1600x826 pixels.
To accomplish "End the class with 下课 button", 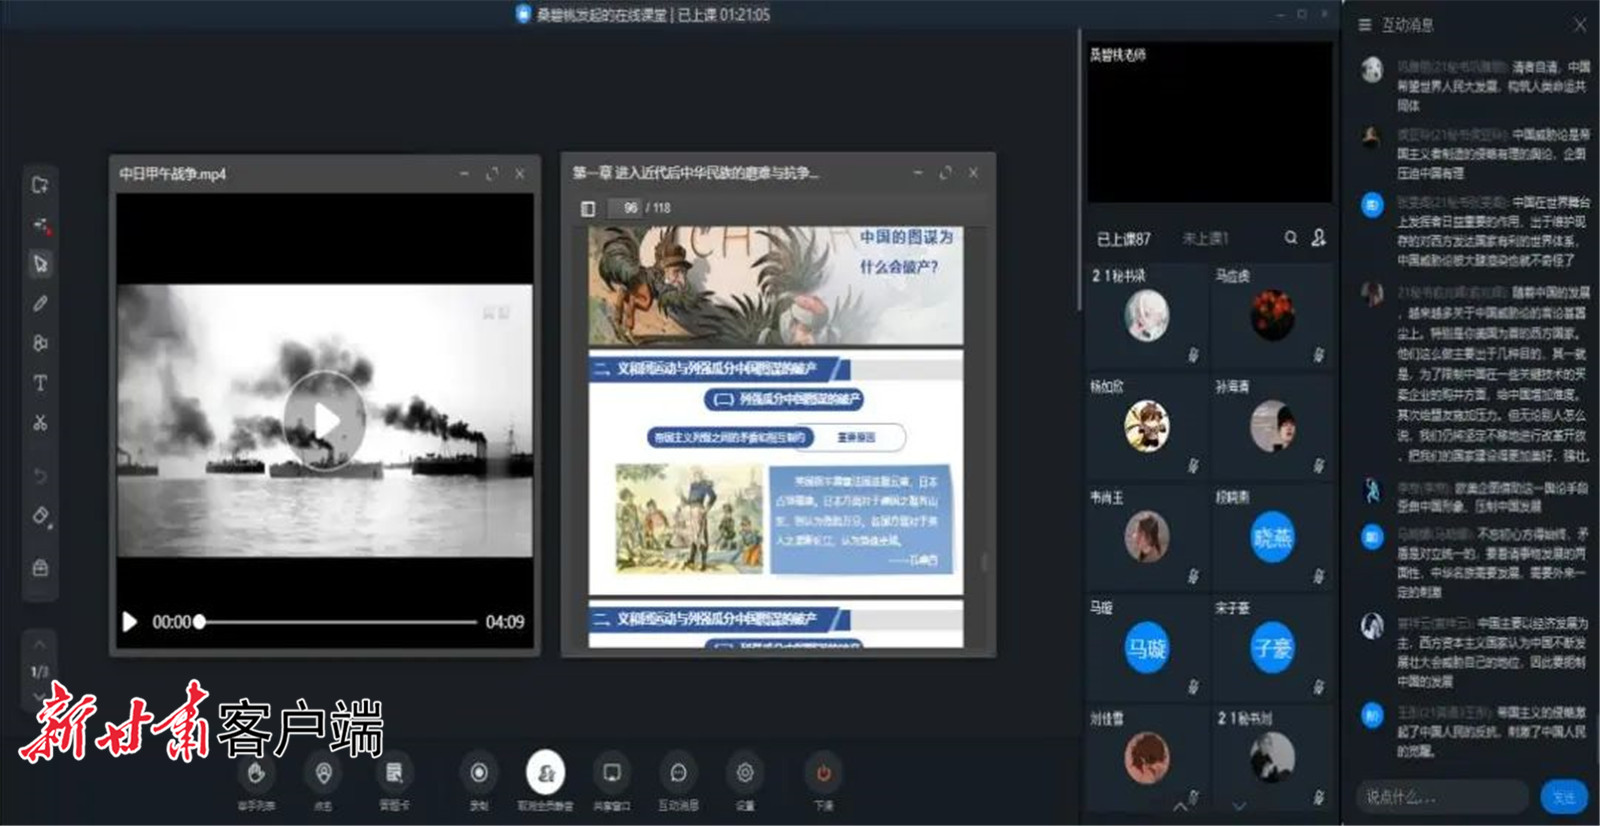I will [x=824, y=781].
